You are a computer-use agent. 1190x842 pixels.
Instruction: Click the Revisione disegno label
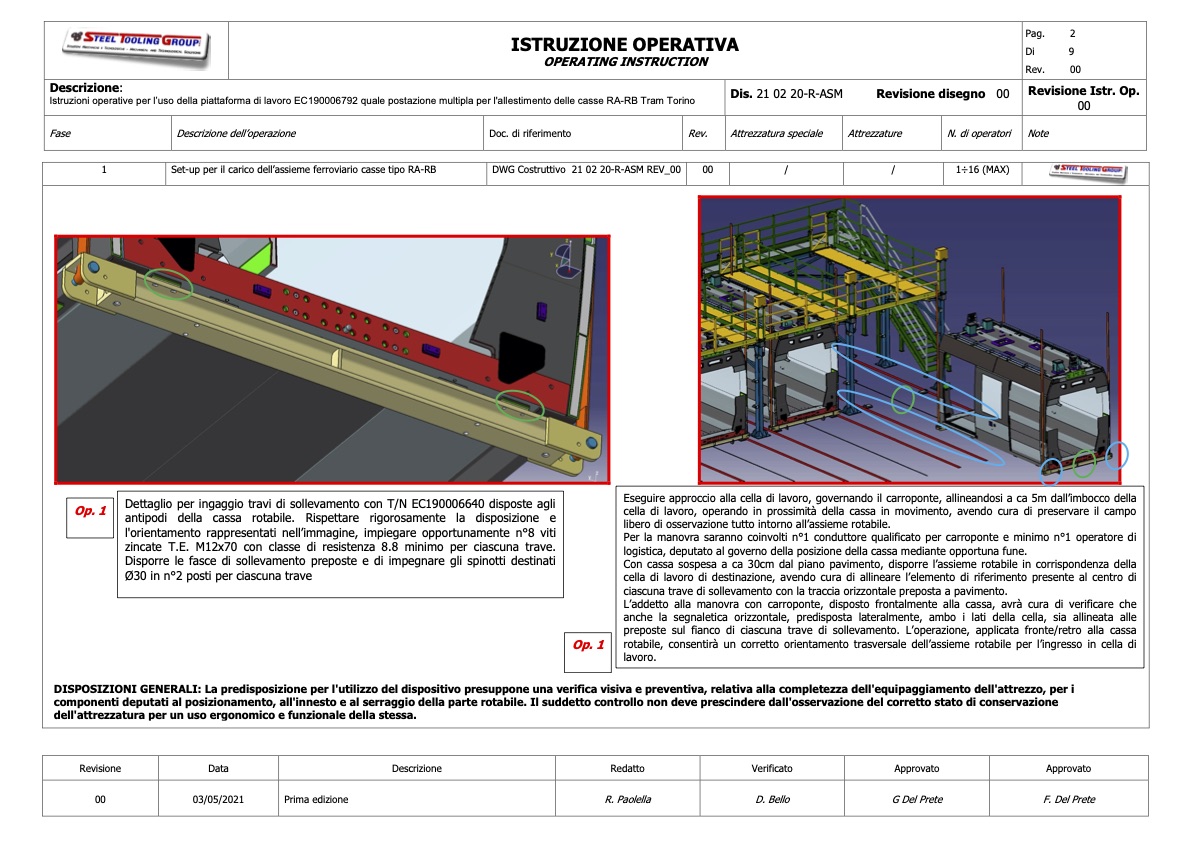point(930,94)
